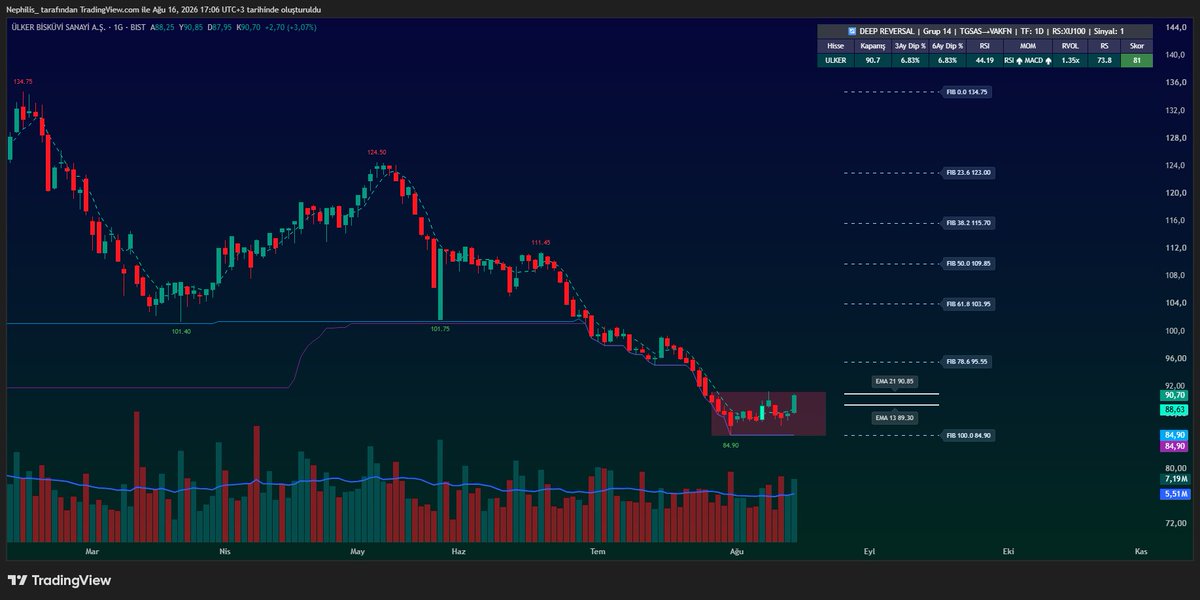This screenshot has width=1200, height=600.
Task: Select the purple consolidation rectangle on chart
Action: coord(768,413)
